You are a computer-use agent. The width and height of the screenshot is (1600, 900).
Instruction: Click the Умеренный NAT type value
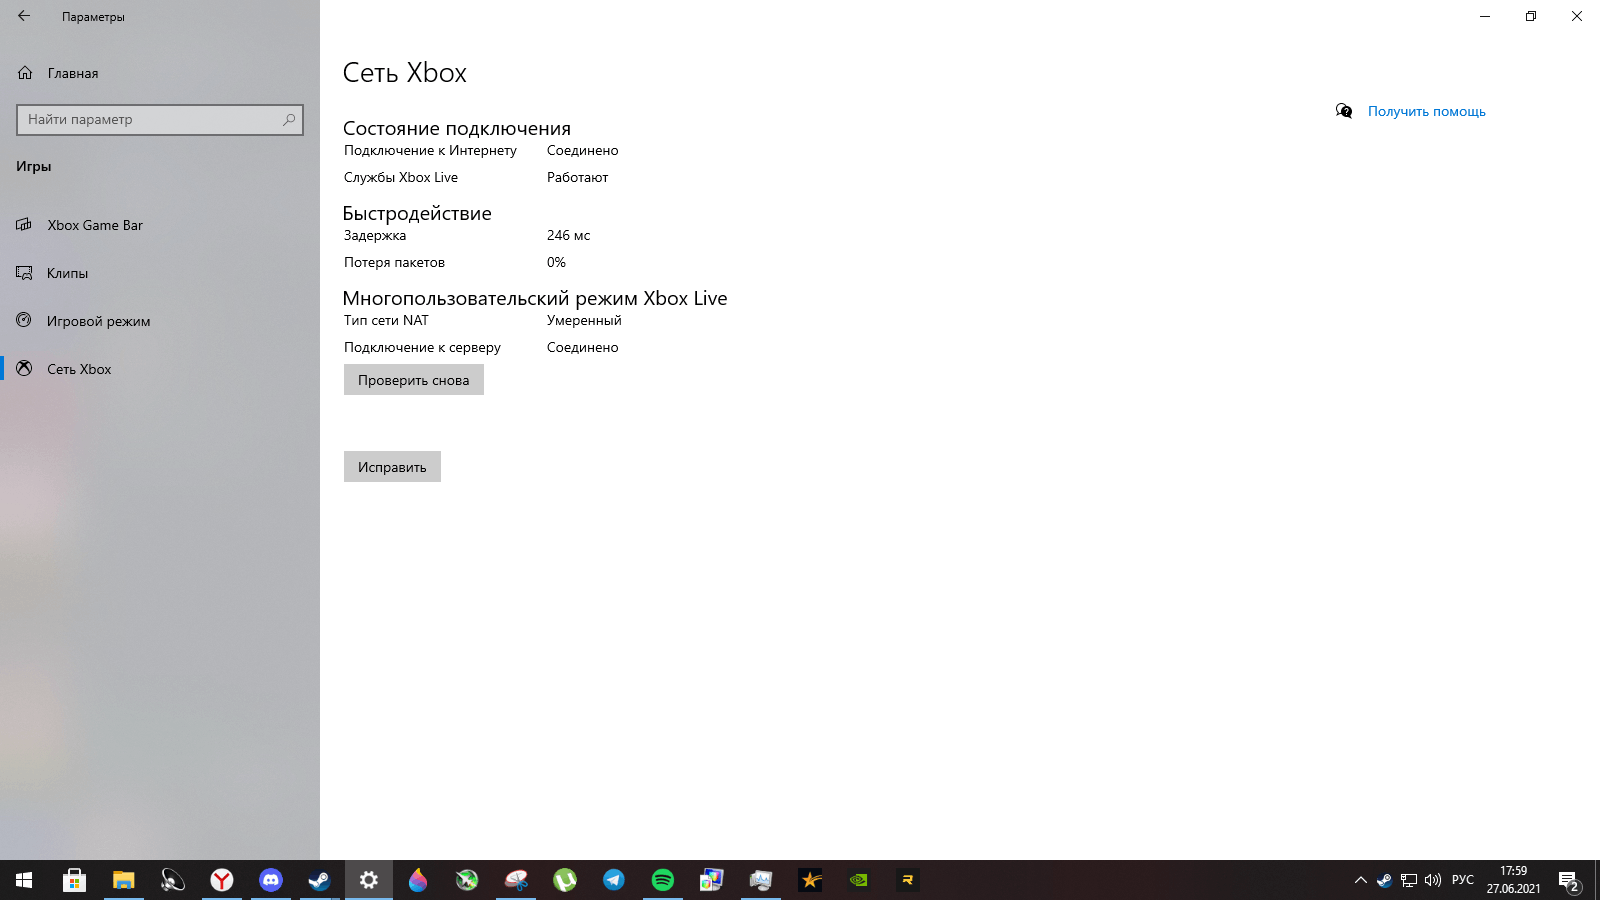[584, 321]
